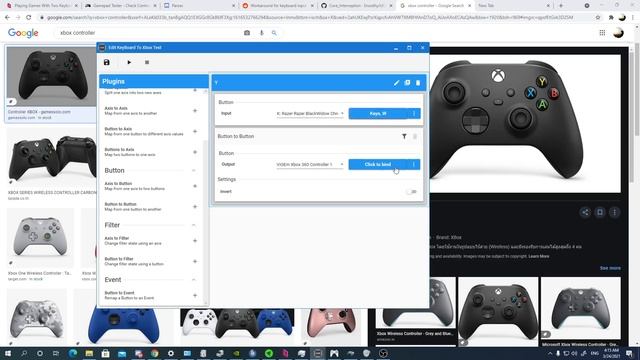Viewport: 640px width, 360px height.
Task: Open more options in the Google image panel
Action: coord(615,212)
